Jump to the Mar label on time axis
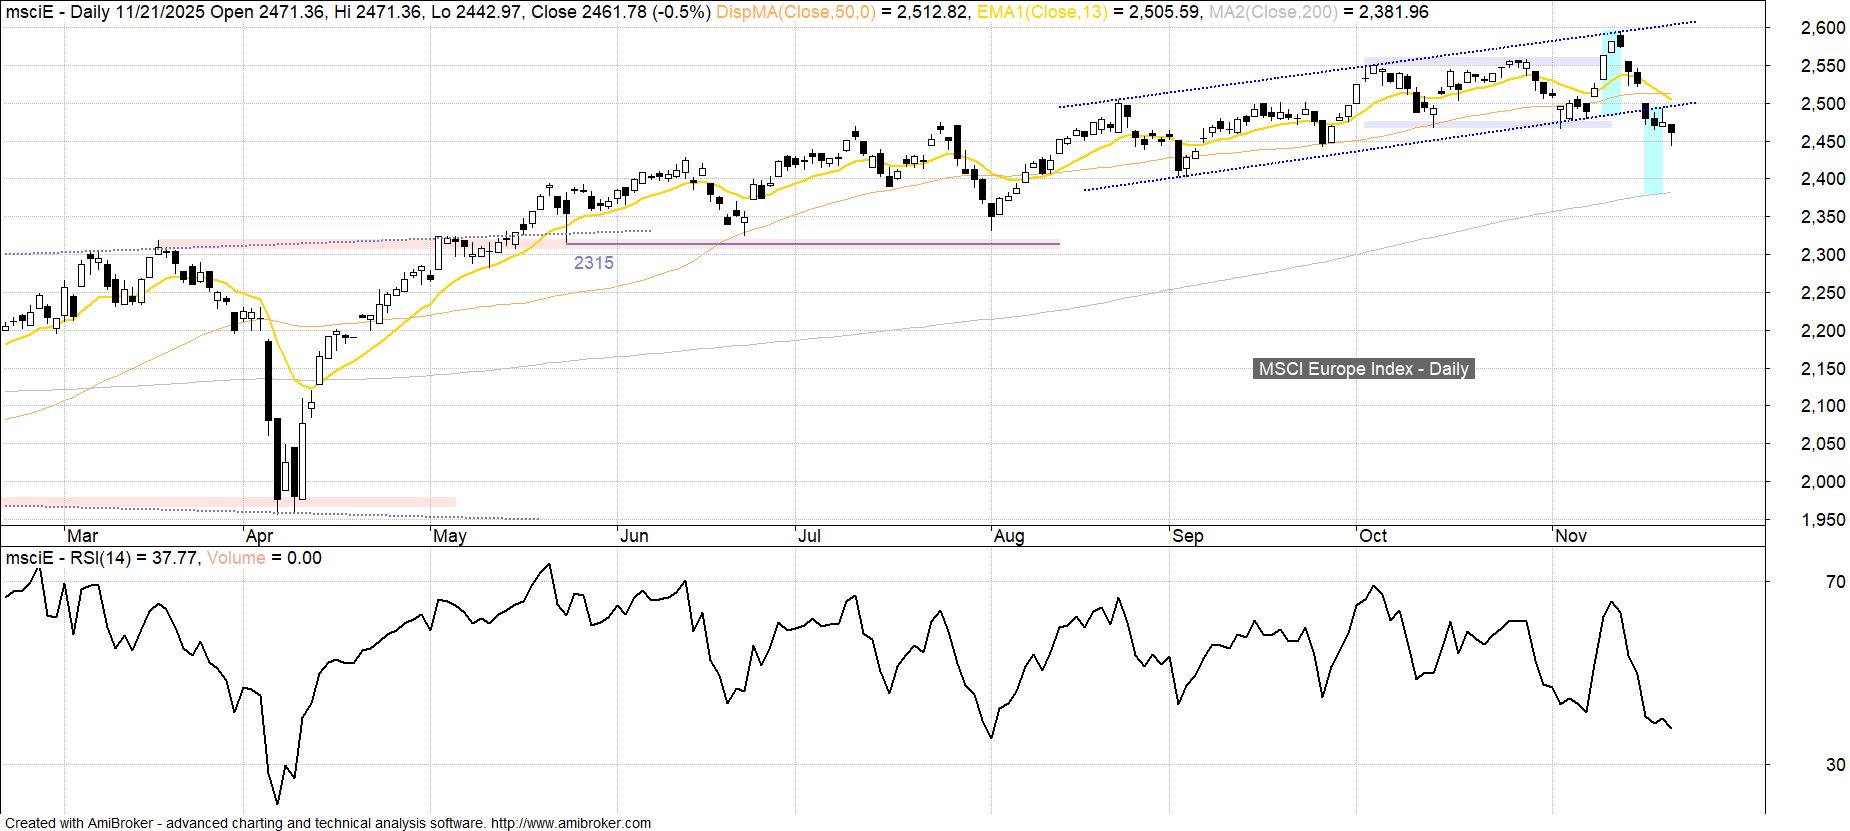 82,536
